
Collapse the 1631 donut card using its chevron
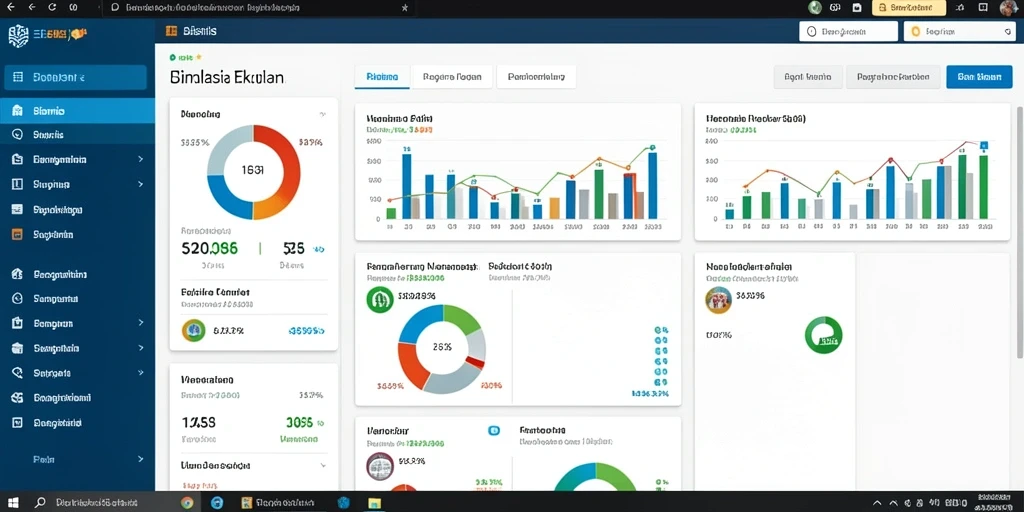pos(322,114)
